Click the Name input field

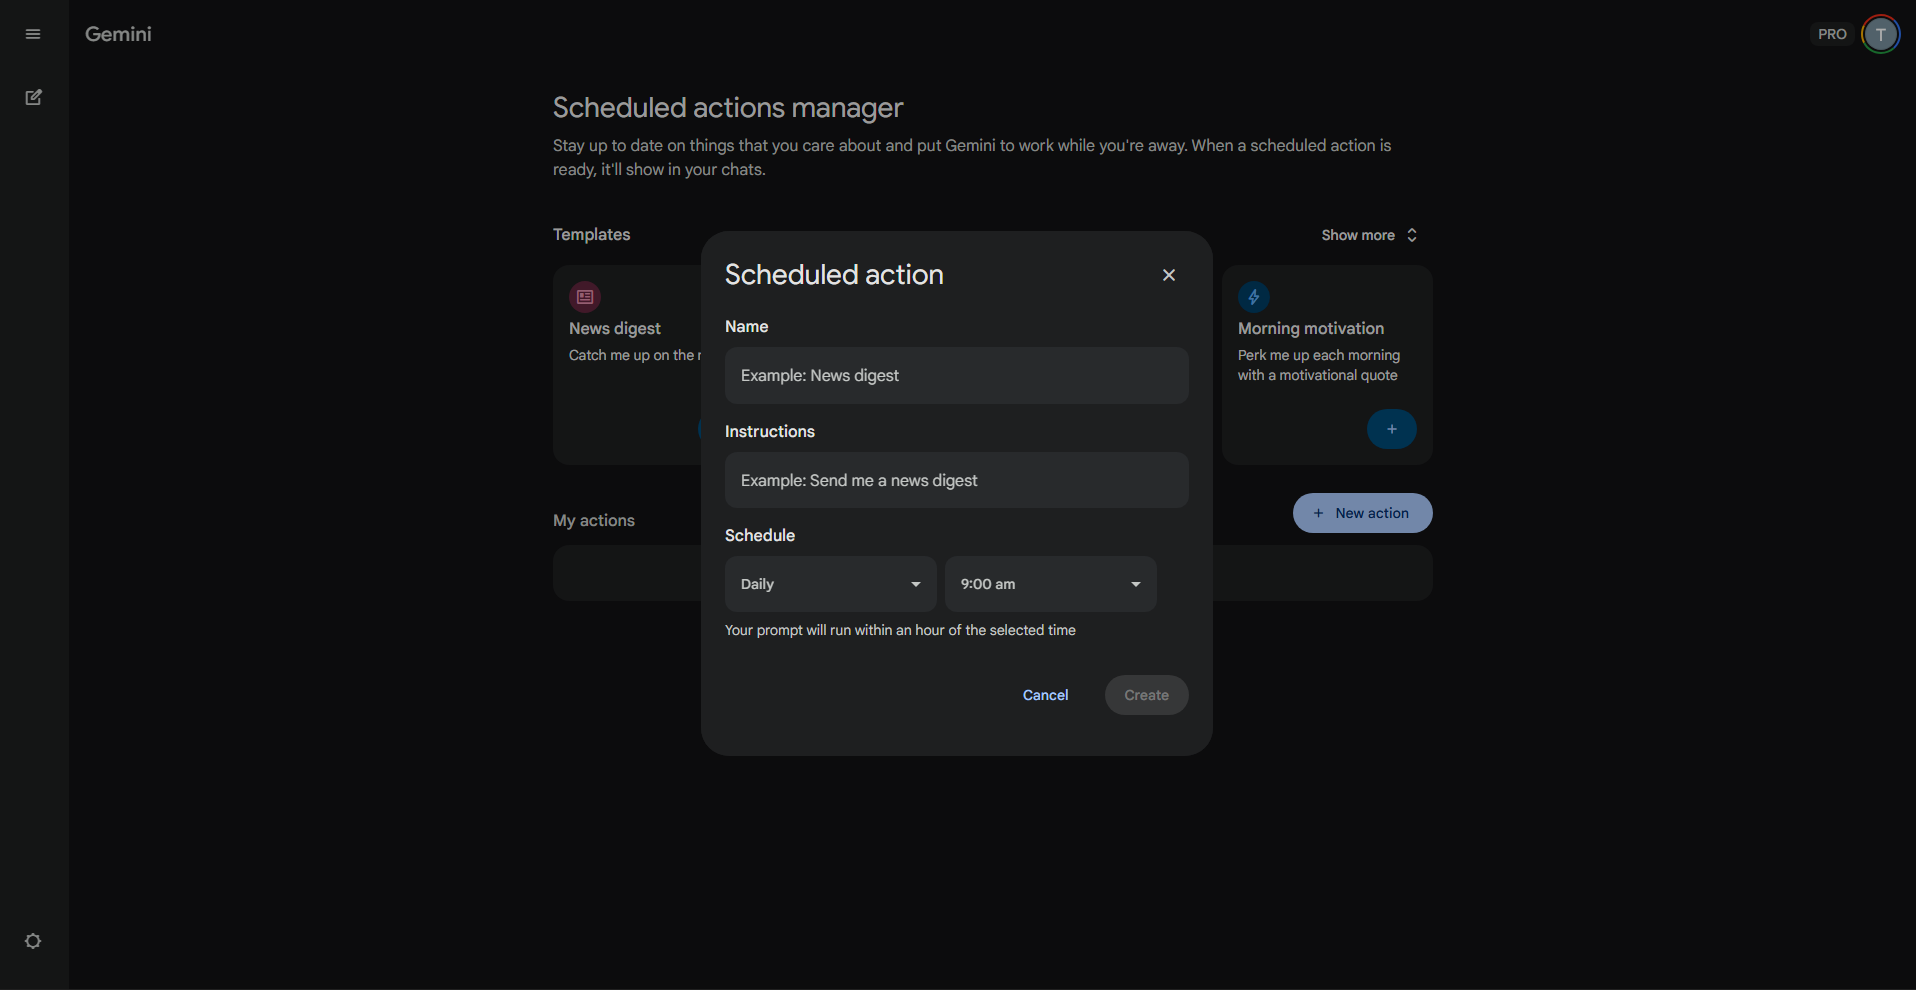(x=956, y=375)
